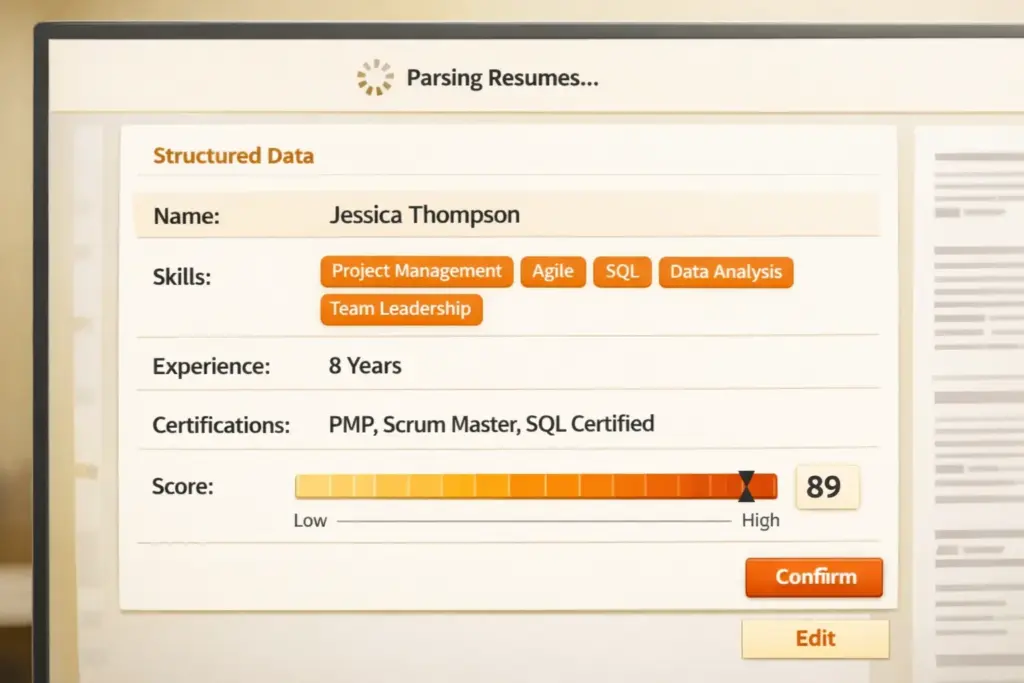Expand the Skills section
The width and height of the screenshot is (1024, 683).
(x=182, y=276)
